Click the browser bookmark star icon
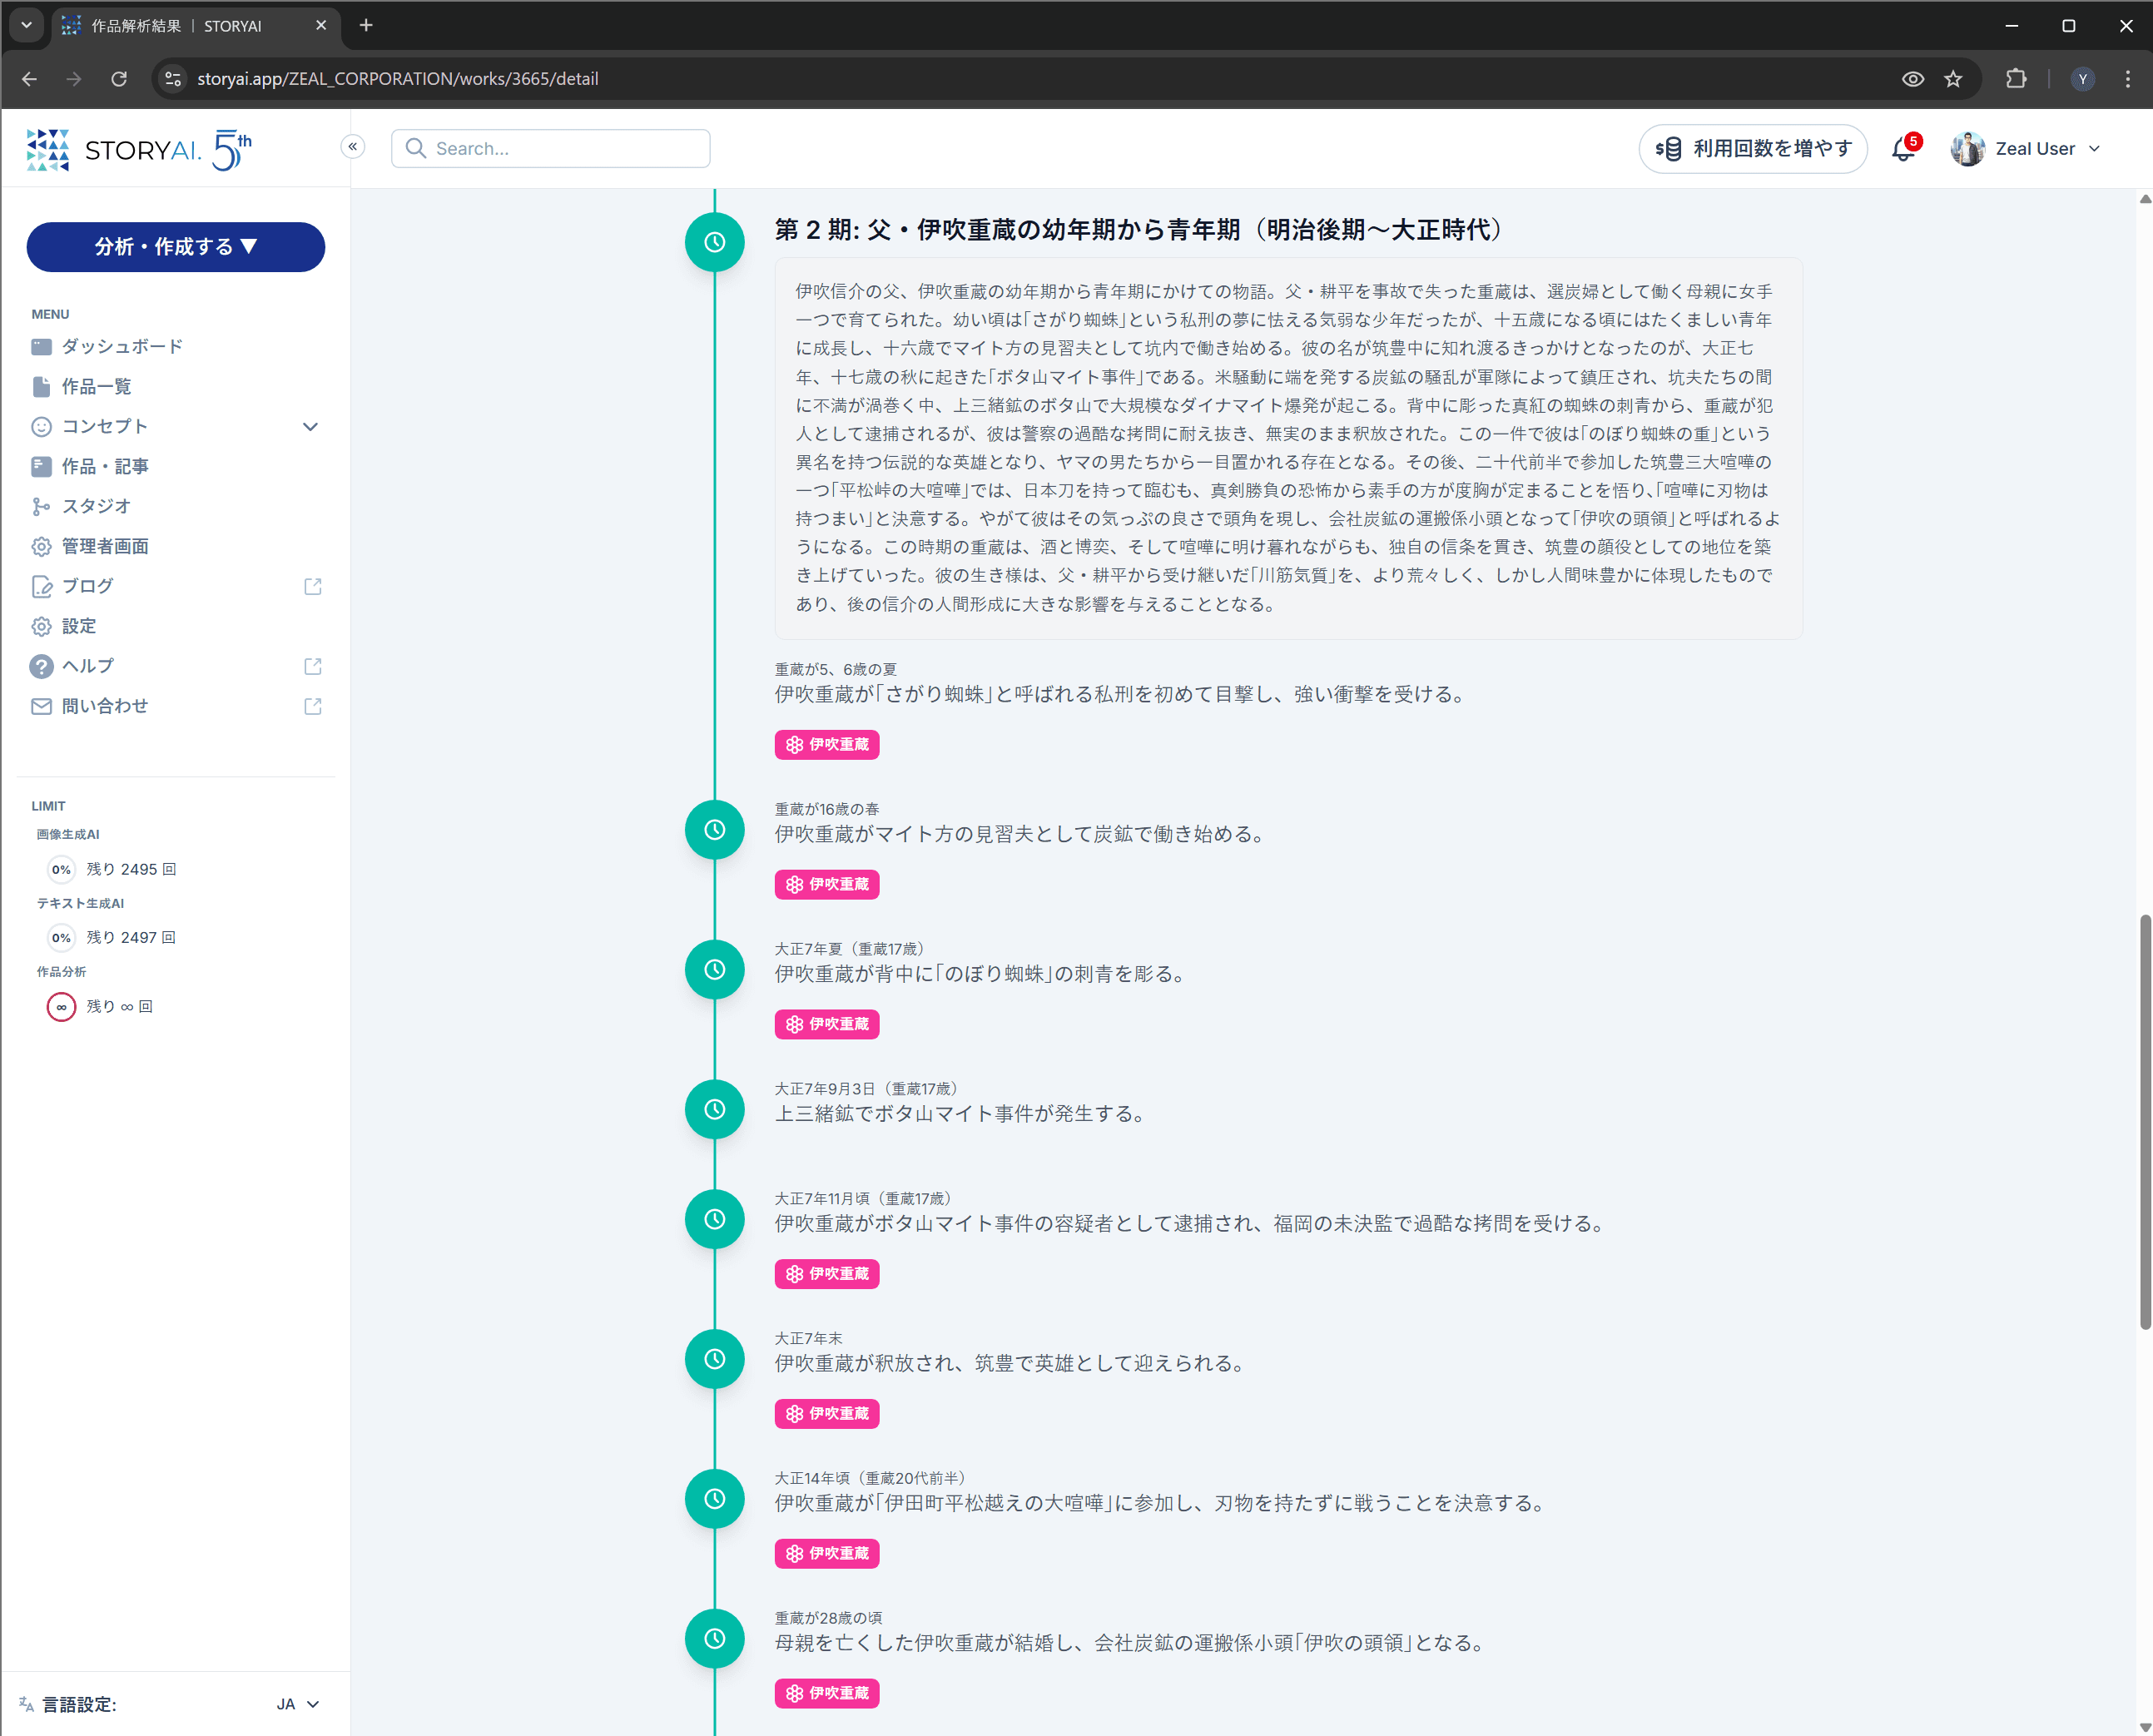2153x1736 pixels. [x=1953, y=79]
